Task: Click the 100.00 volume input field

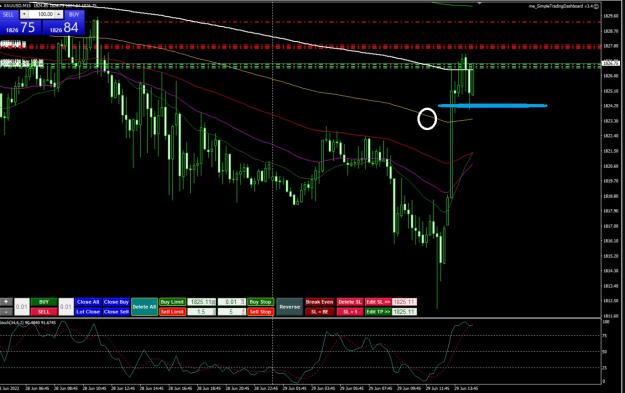Action: pyautogui.click(x=41, y=14)
